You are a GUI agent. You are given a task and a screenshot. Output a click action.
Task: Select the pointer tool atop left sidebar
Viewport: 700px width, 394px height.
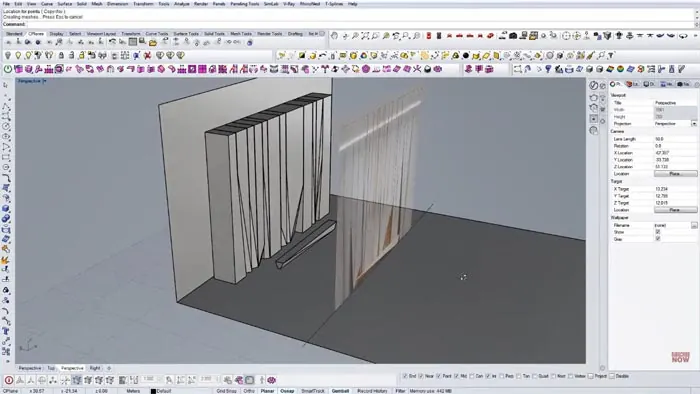5,85
